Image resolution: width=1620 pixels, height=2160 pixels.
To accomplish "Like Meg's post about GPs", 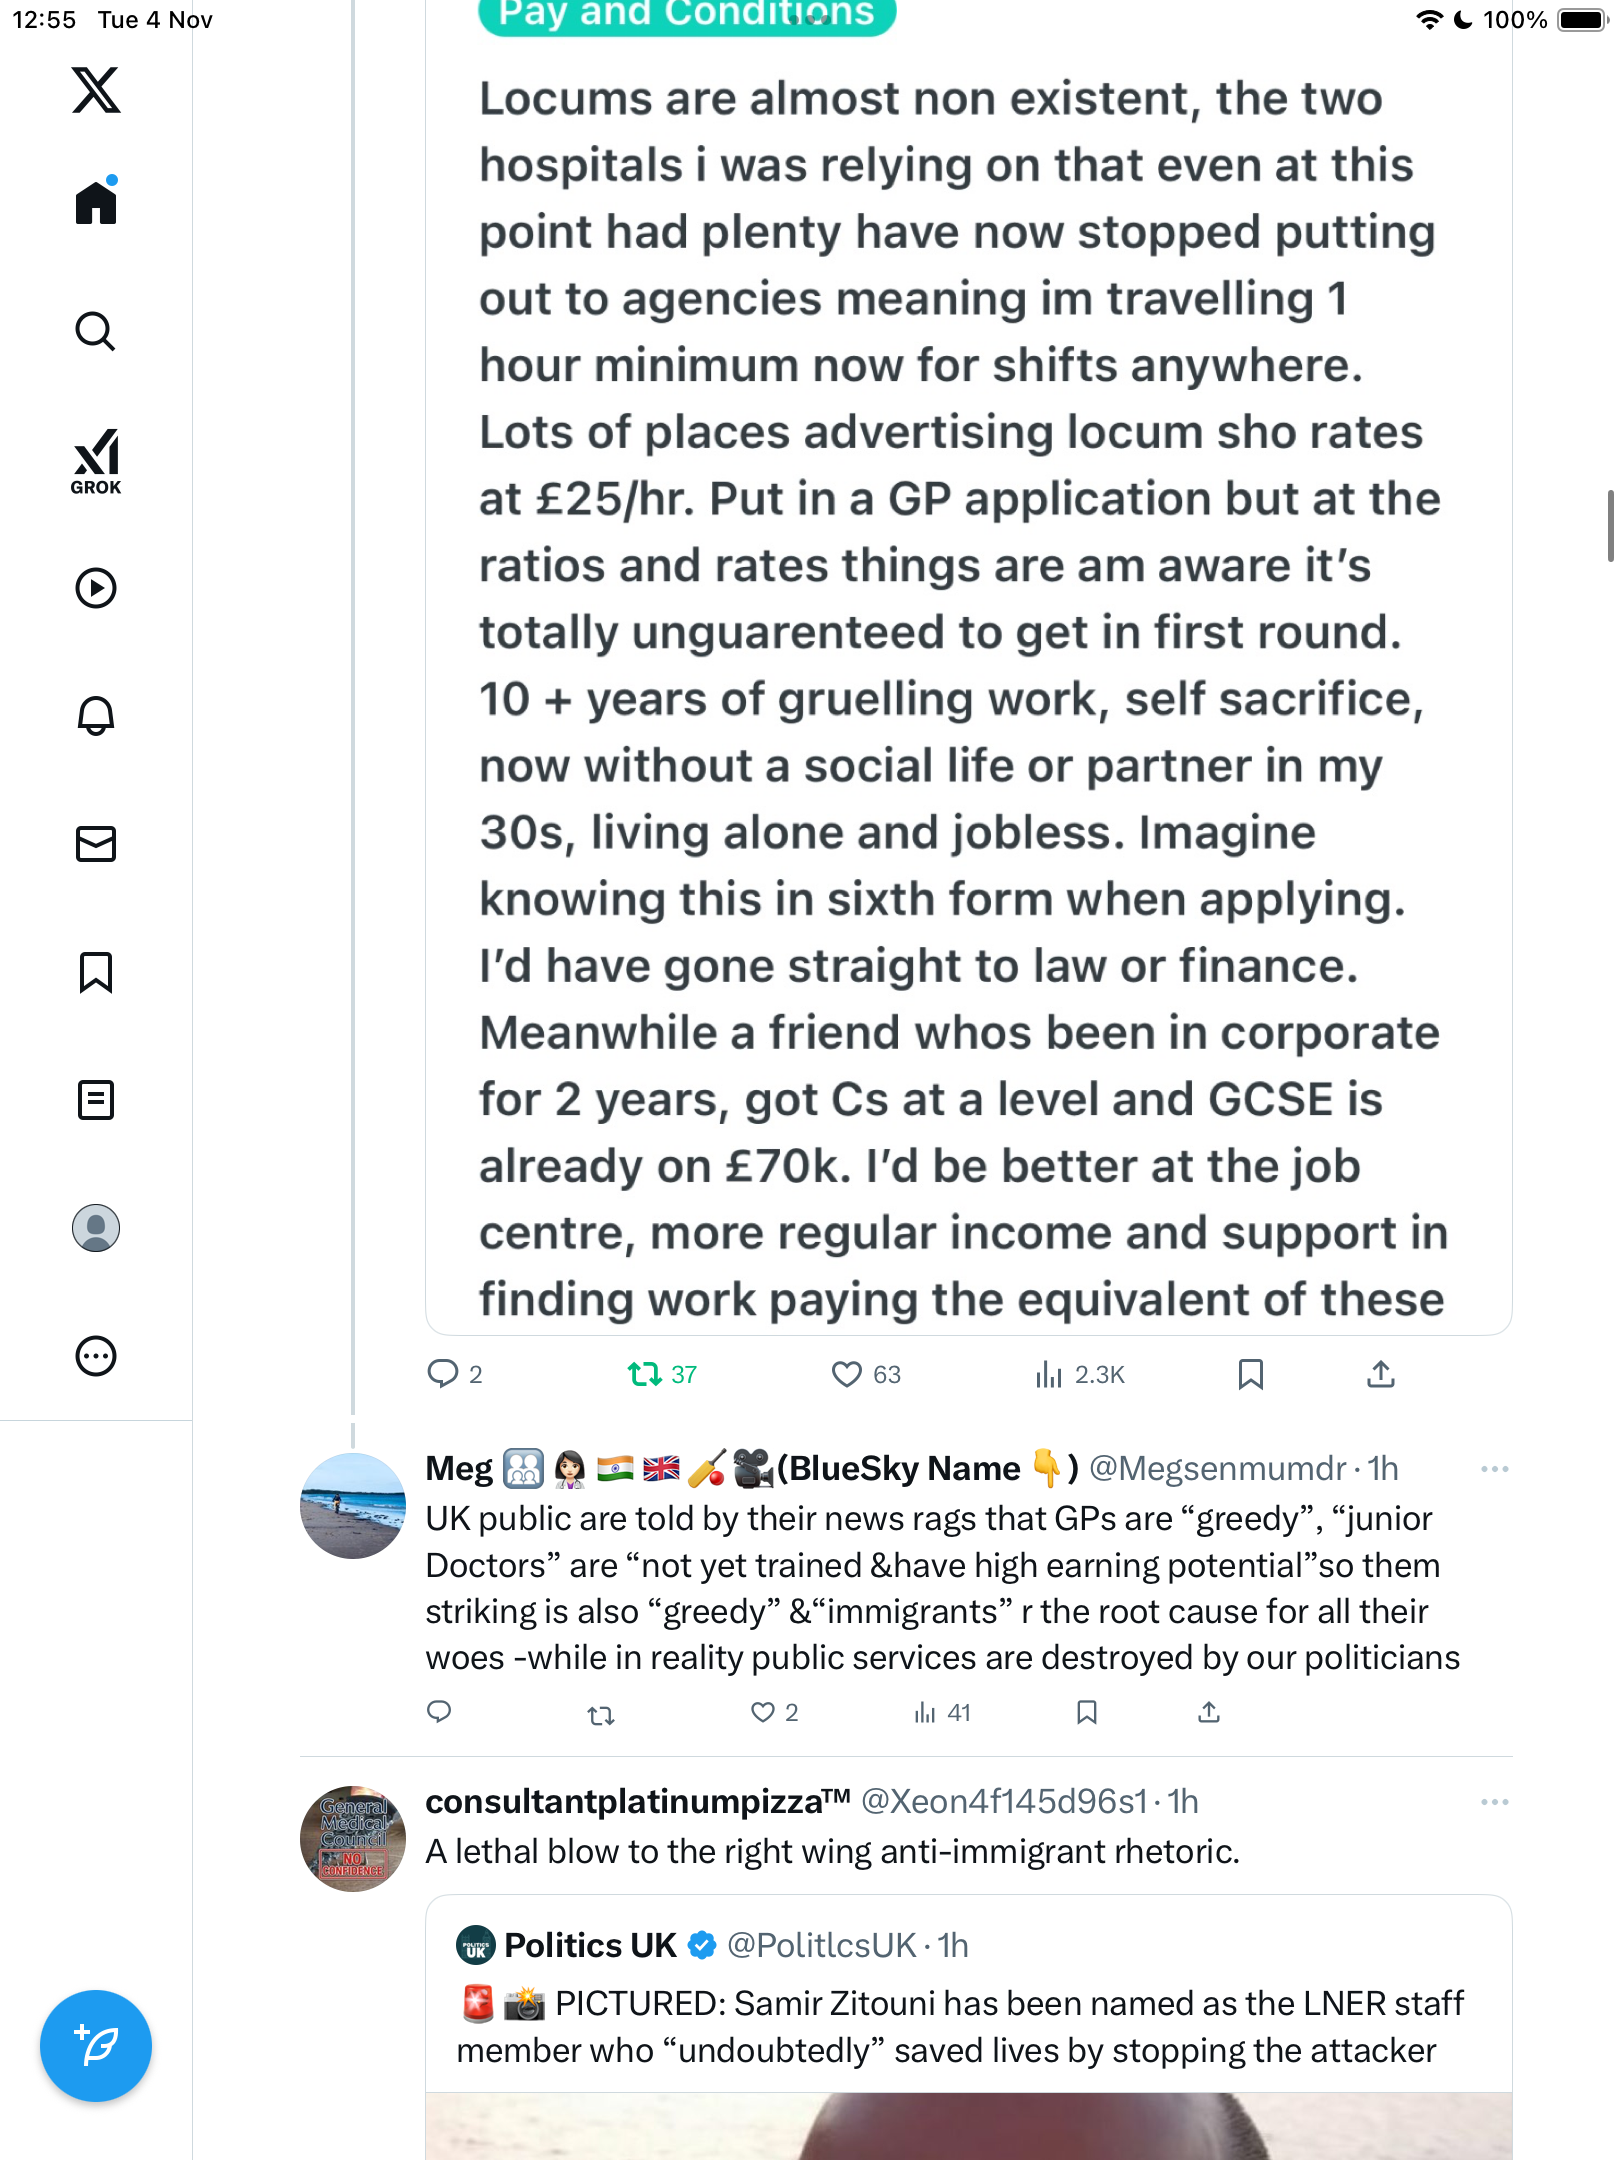I will click(x=763, y=1713).
